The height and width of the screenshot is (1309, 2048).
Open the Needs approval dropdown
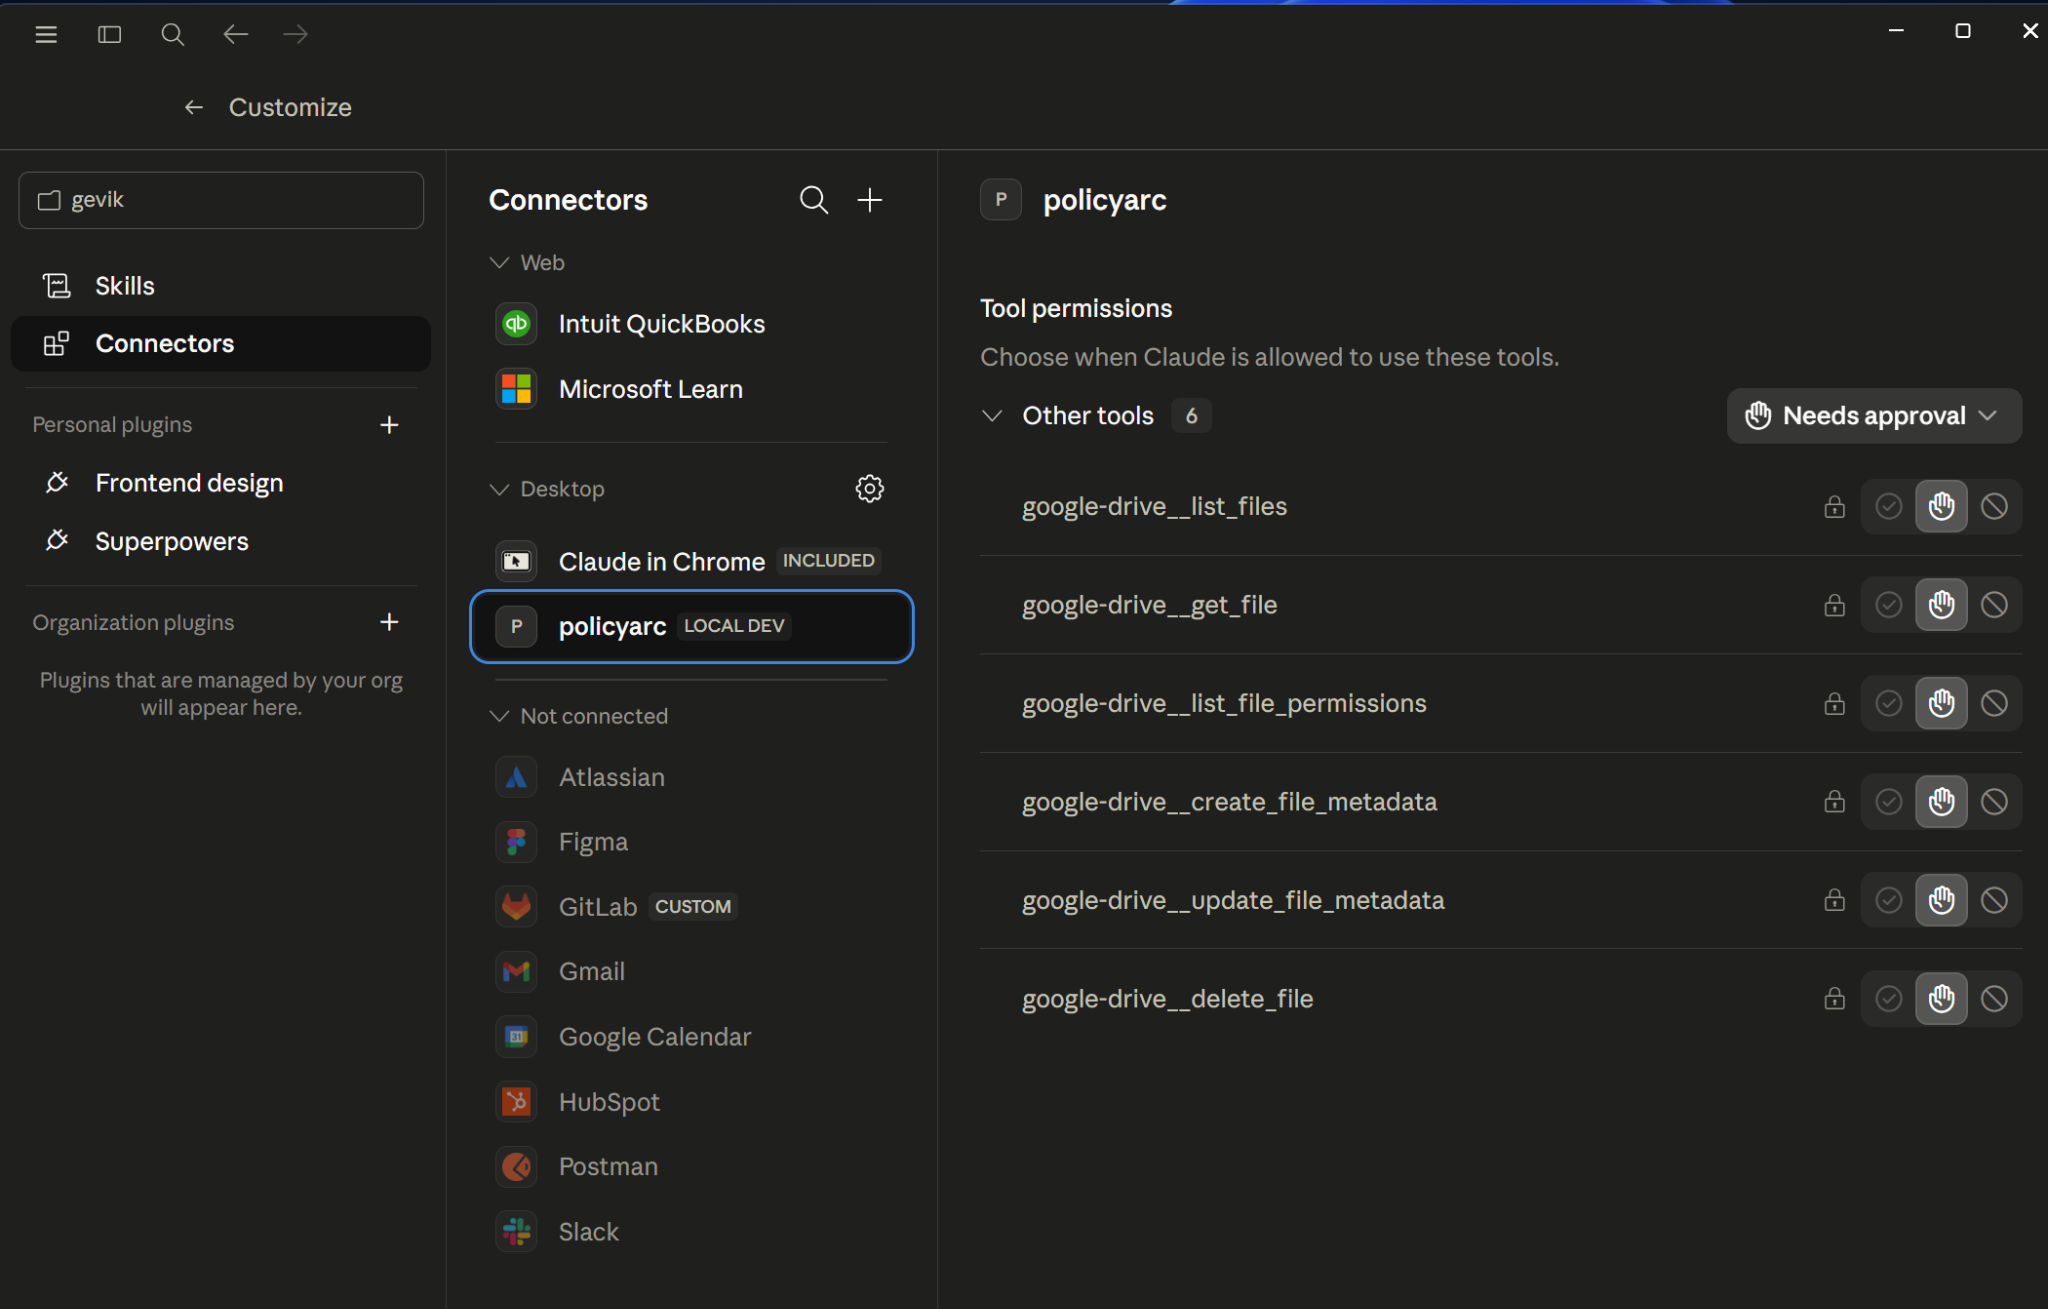click(1874, 416)
